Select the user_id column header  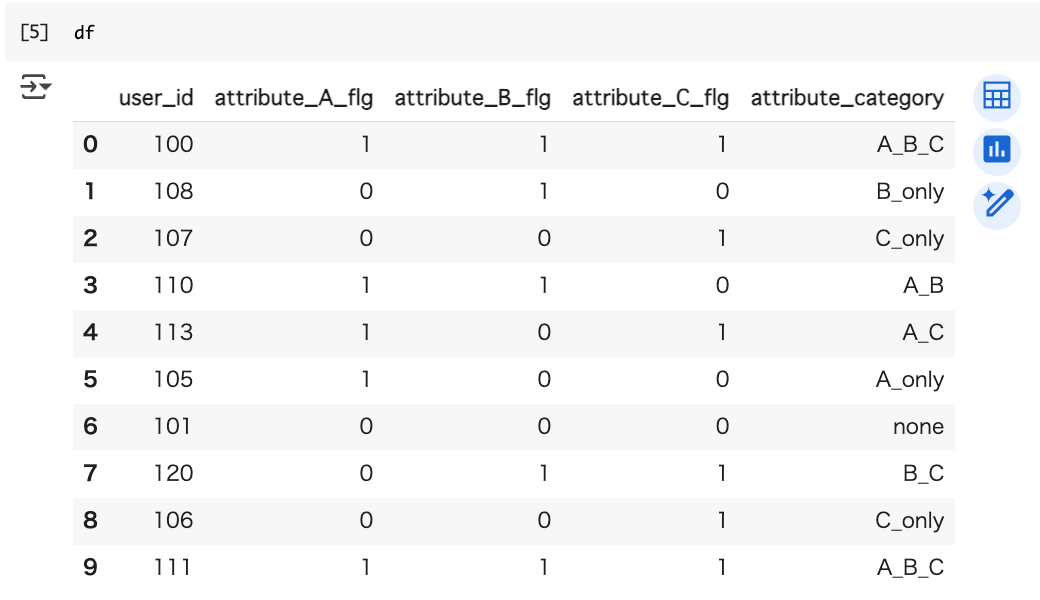pos(156,98)
